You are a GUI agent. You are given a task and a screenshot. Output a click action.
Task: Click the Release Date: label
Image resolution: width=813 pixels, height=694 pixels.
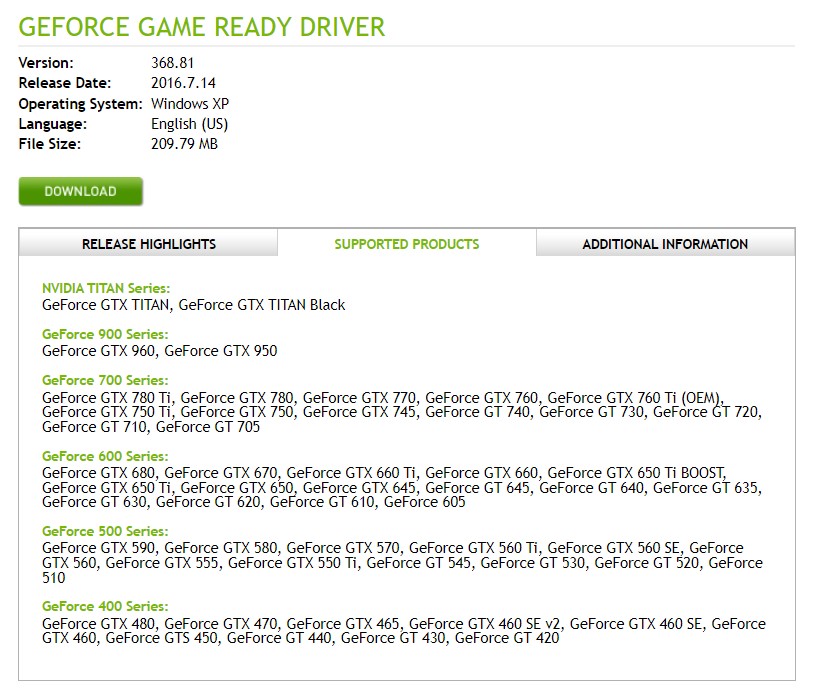coord(65,83)
